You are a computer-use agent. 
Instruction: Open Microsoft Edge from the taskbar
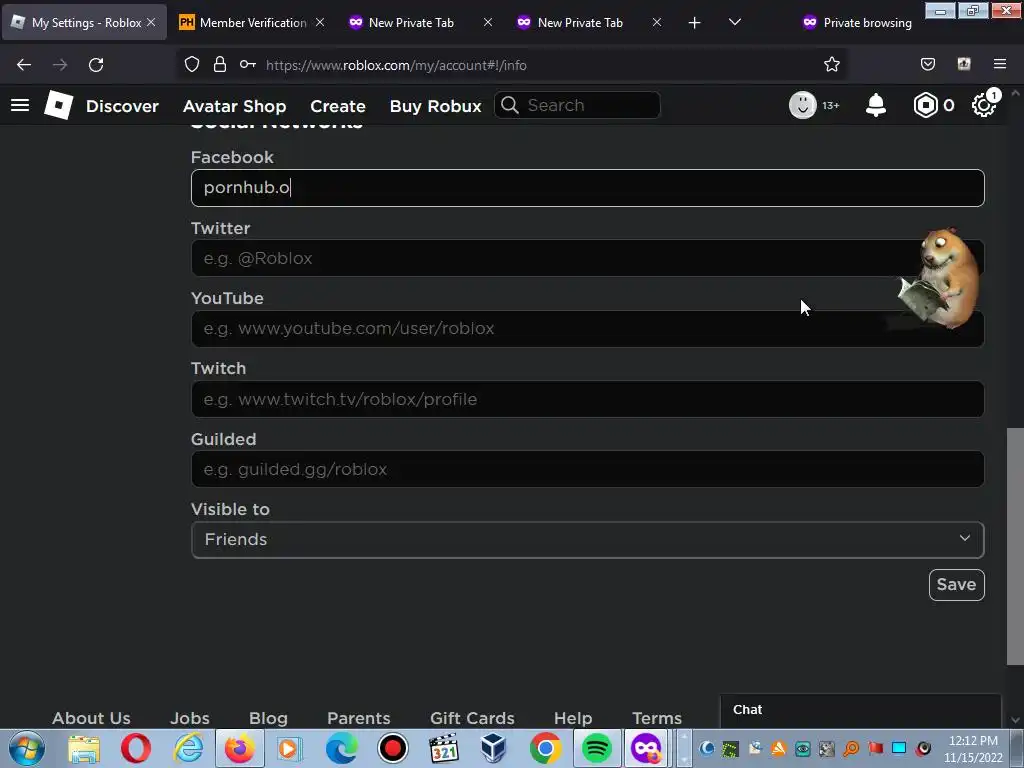click(342, 748)
